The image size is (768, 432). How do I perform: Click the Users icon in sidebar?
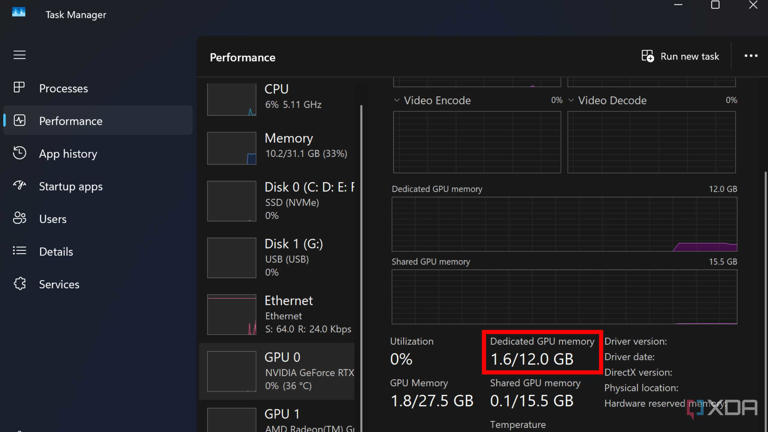pos(19,218)
